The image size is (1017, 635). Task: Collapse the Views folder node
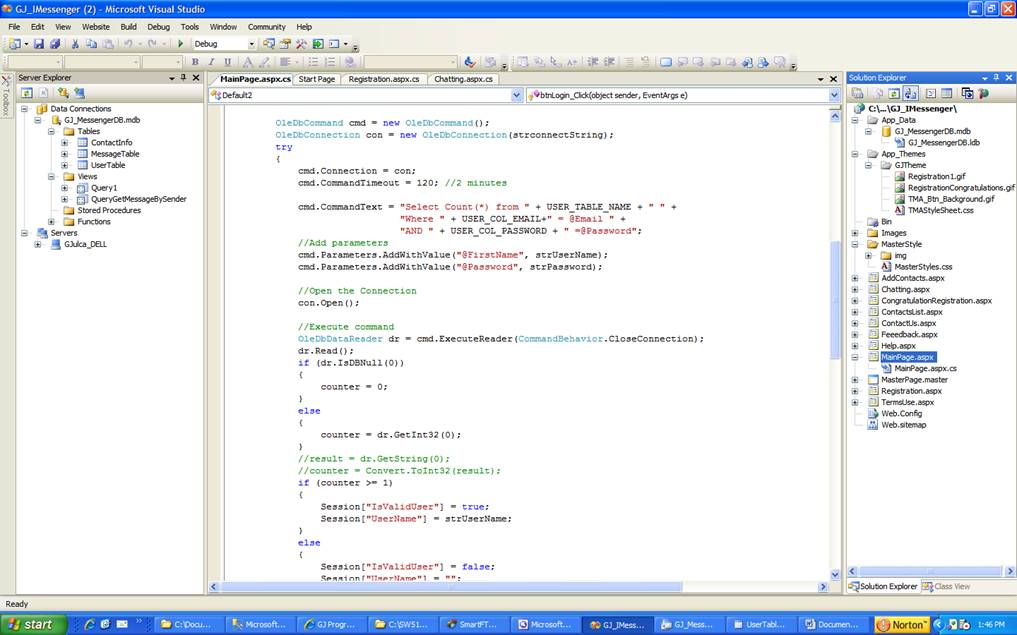tap(51, 176)
